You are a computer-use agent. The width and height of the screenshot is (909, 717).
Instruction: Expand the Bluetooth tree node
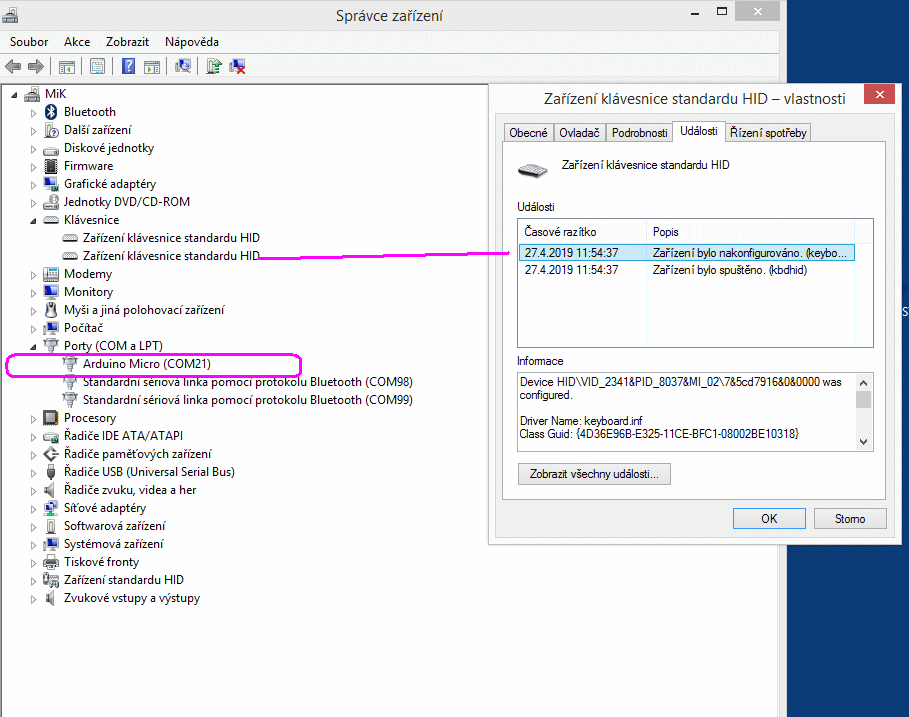[x=33, y=112]
